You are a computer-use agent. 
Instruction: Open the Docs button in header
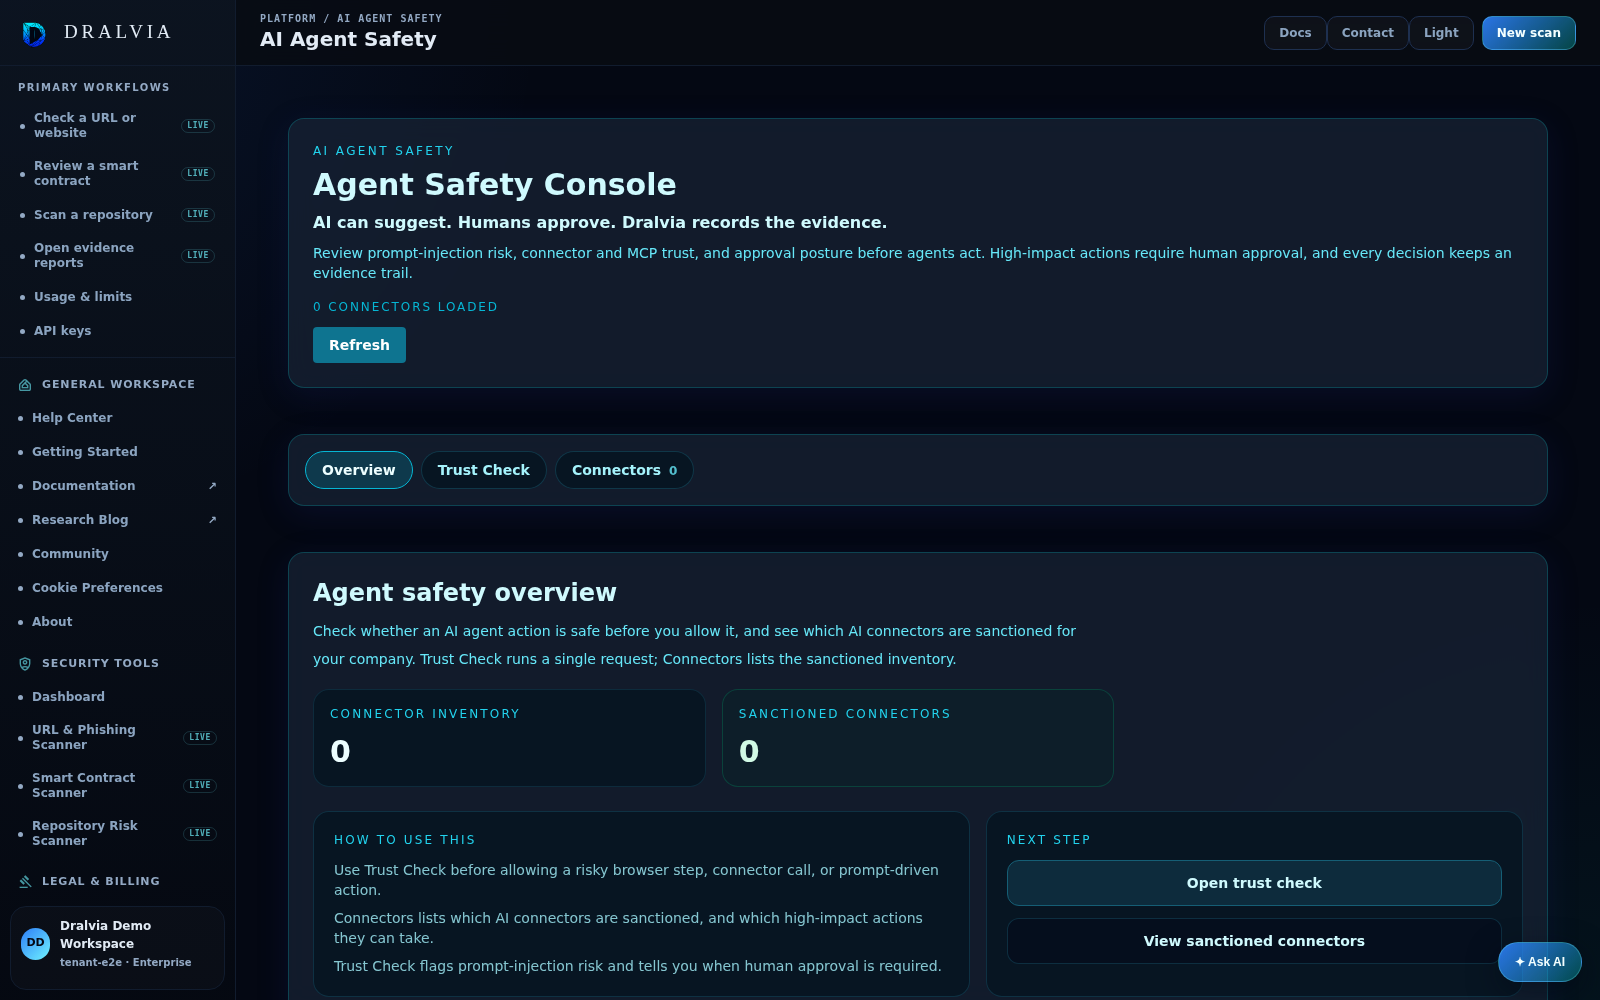(x=1295, y=33)
